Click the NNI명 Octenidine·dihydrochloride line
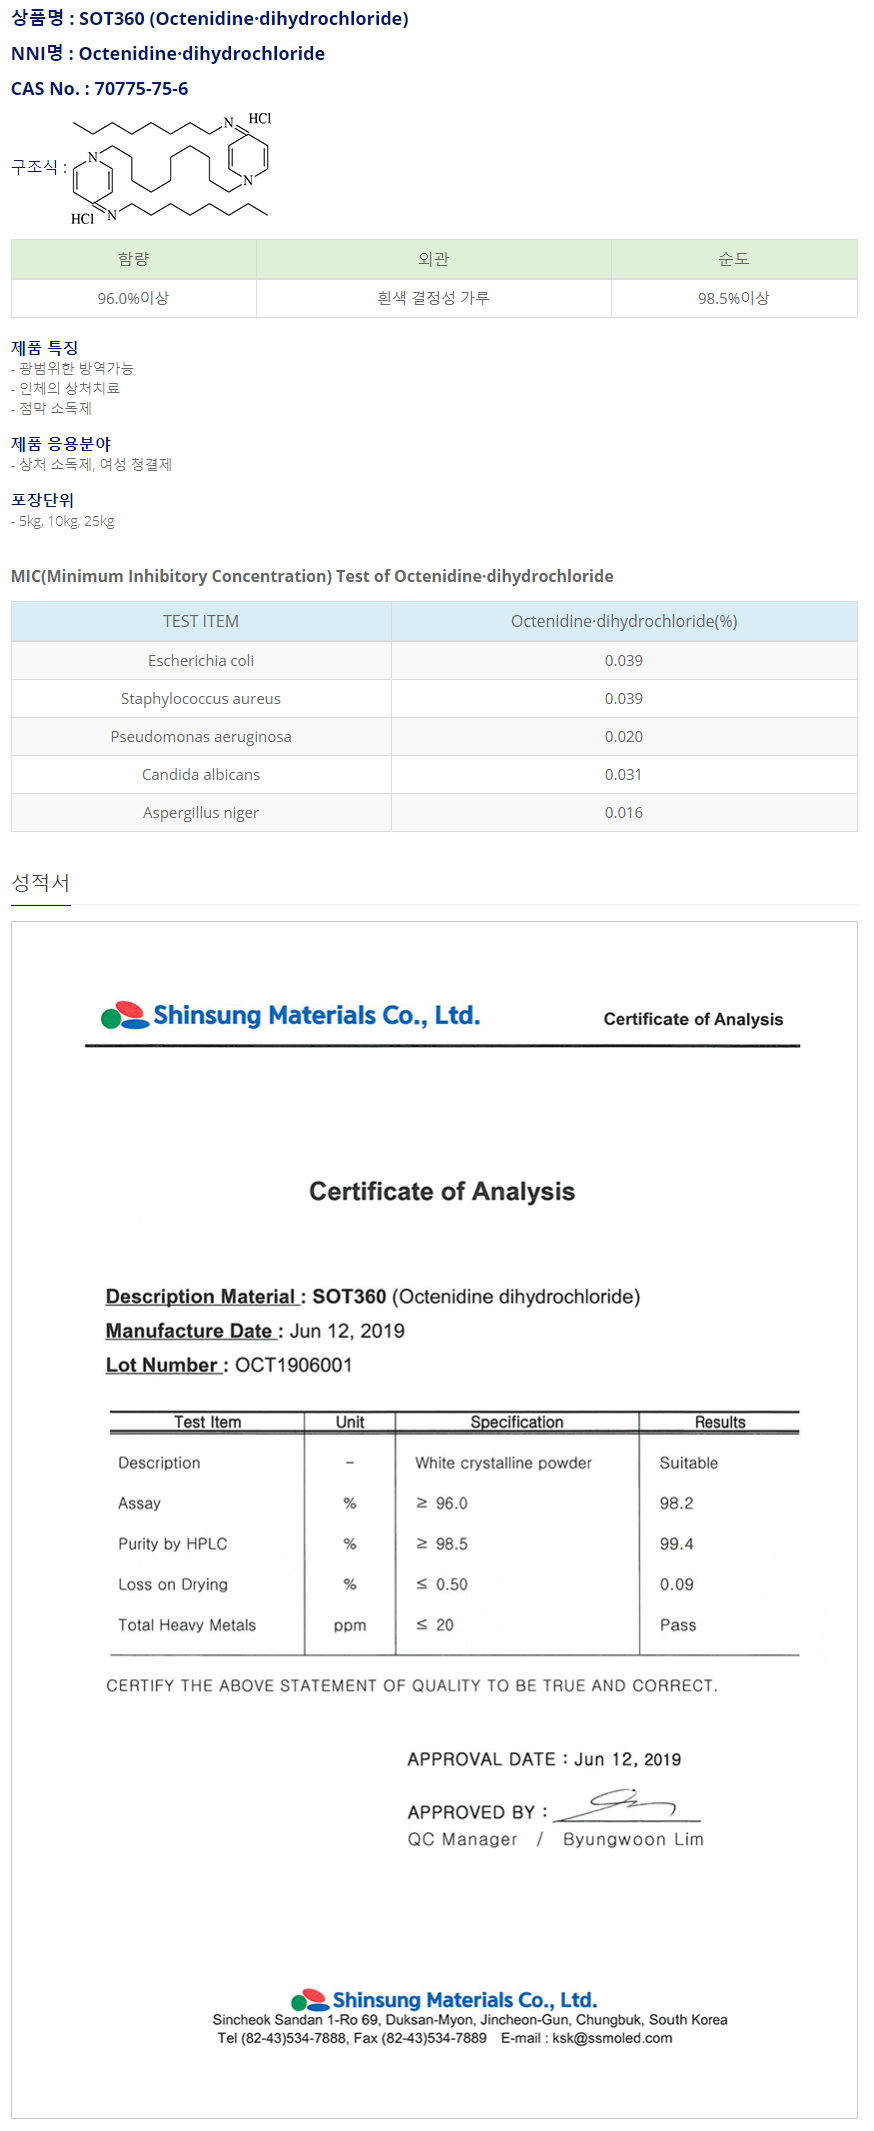The height and width of the screenshot is (2131, 874). coord(168,54)
